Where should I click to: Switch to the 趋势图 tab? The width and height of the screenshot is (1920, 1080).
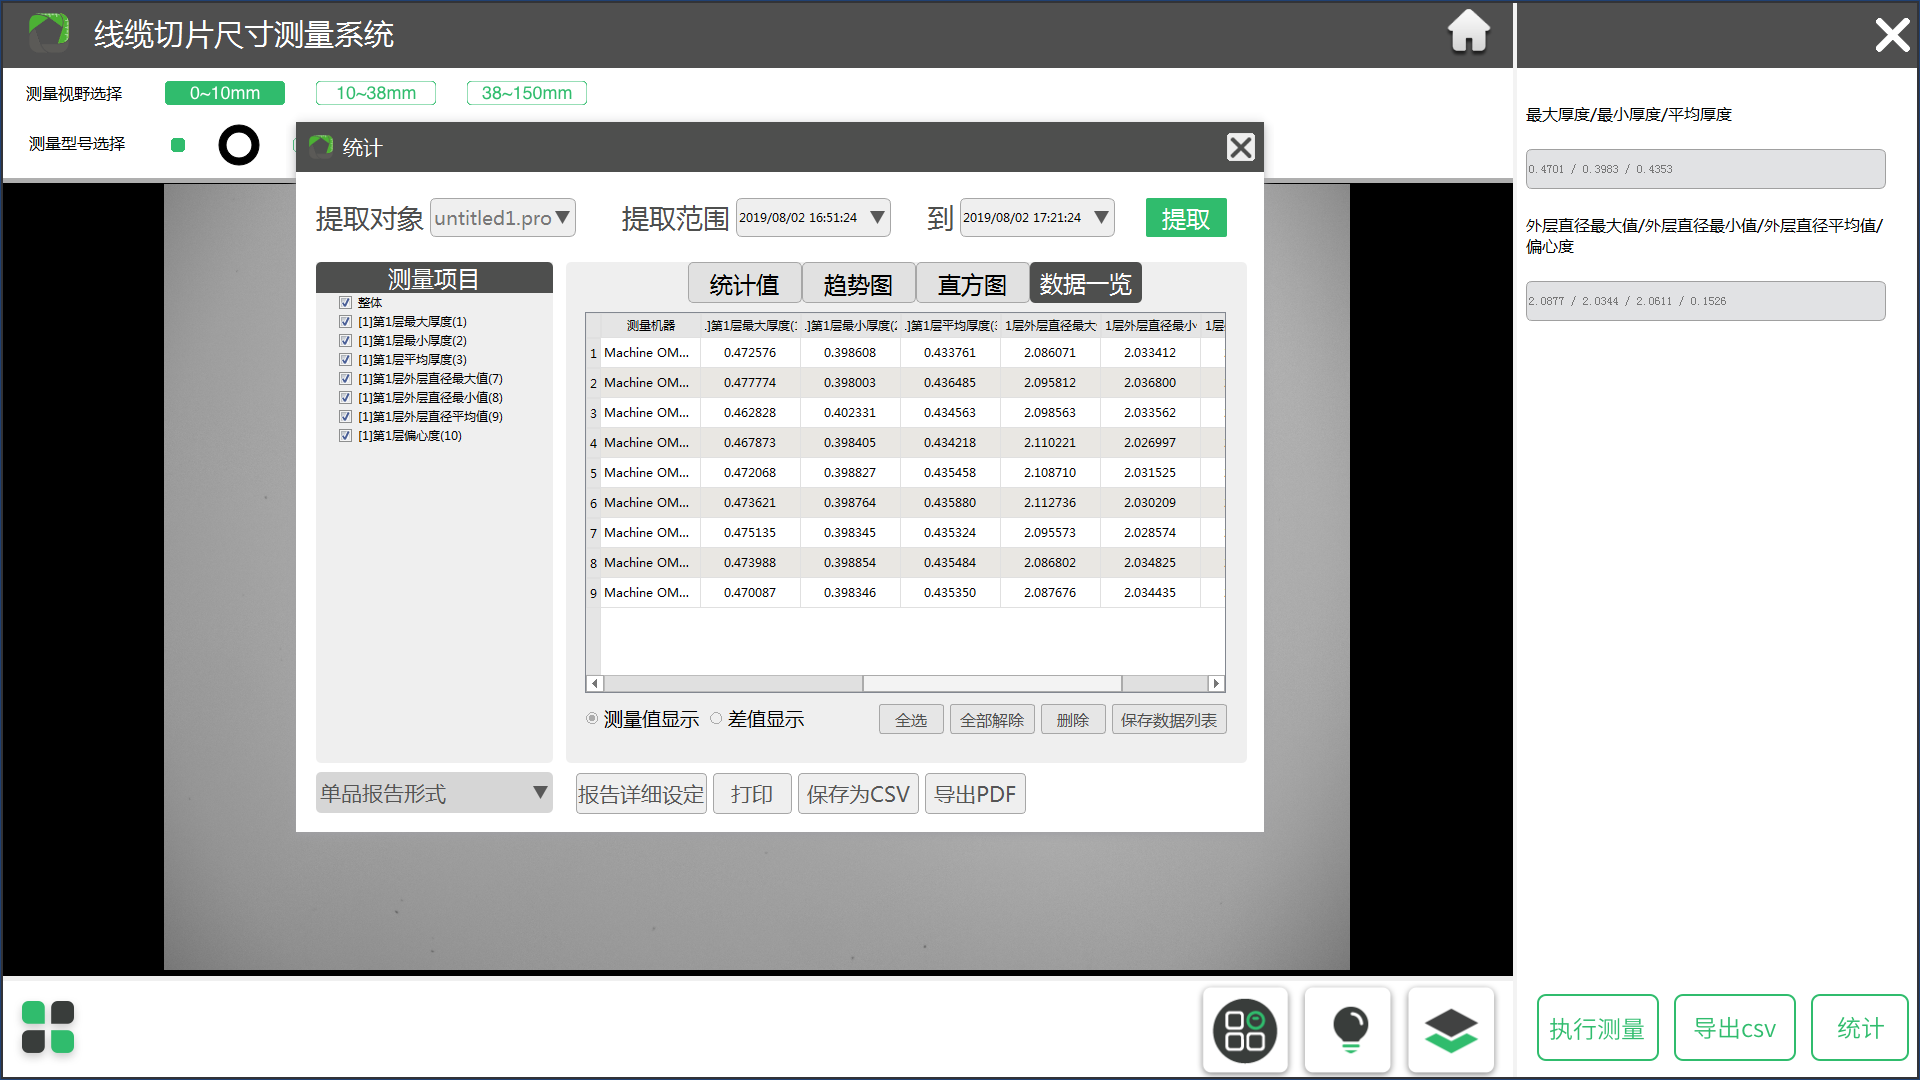tap(858, 285)
